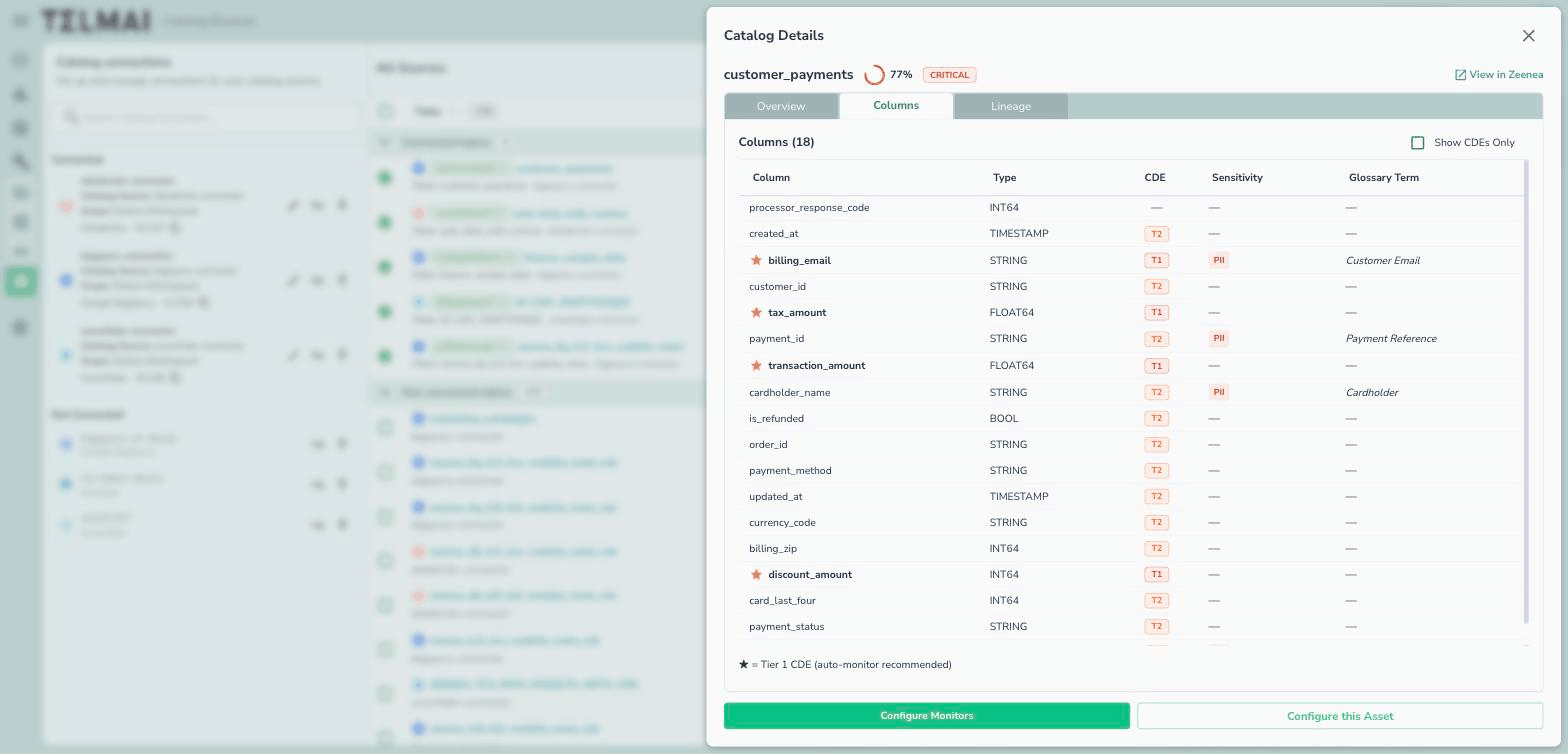Click the T1 badge on transaction_amount row

(x=1156, y=365)
